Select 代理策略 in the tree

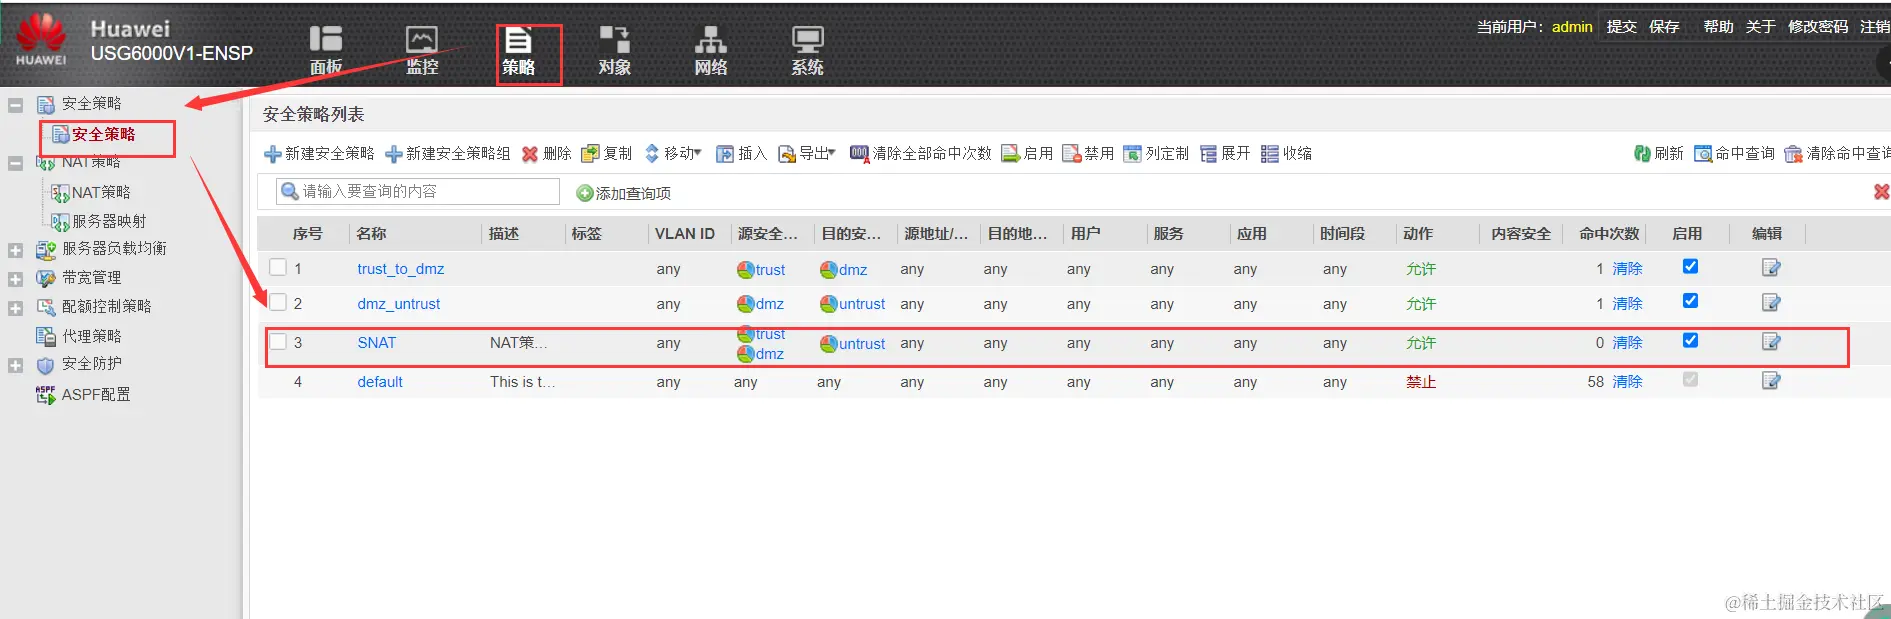pyautogui.click(x=91, y=336)
